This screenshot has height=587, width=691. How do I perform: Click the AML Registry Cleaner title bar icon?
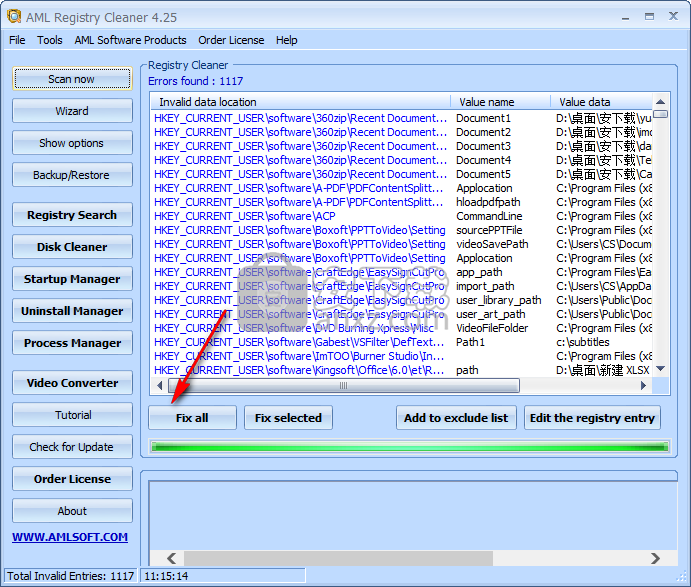click(x=14, y=17)
